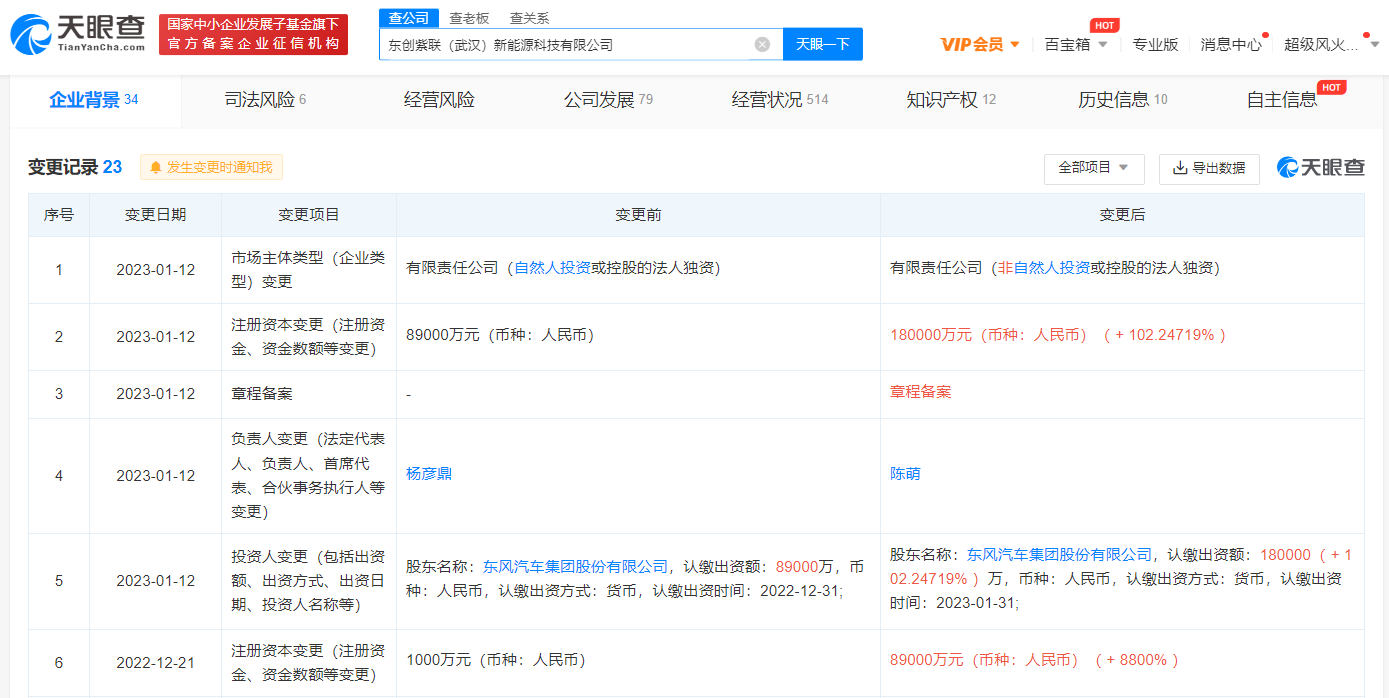1389x698 pixels.
Task: Open 东风汽车集团股份有限公司 link in 变更后 column
Action: (x=1059, y=554)
